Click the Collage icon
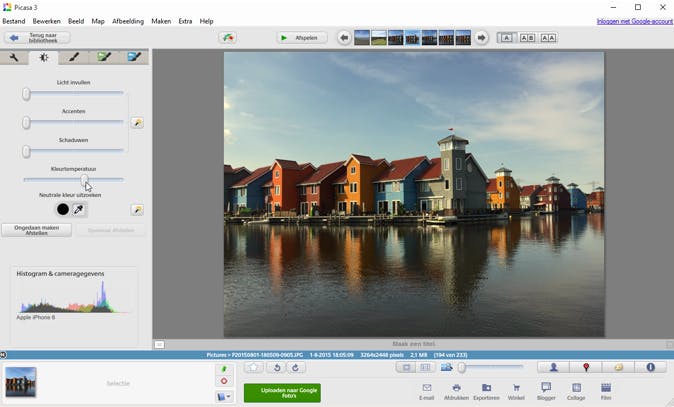674x407 pixels. 576,388
